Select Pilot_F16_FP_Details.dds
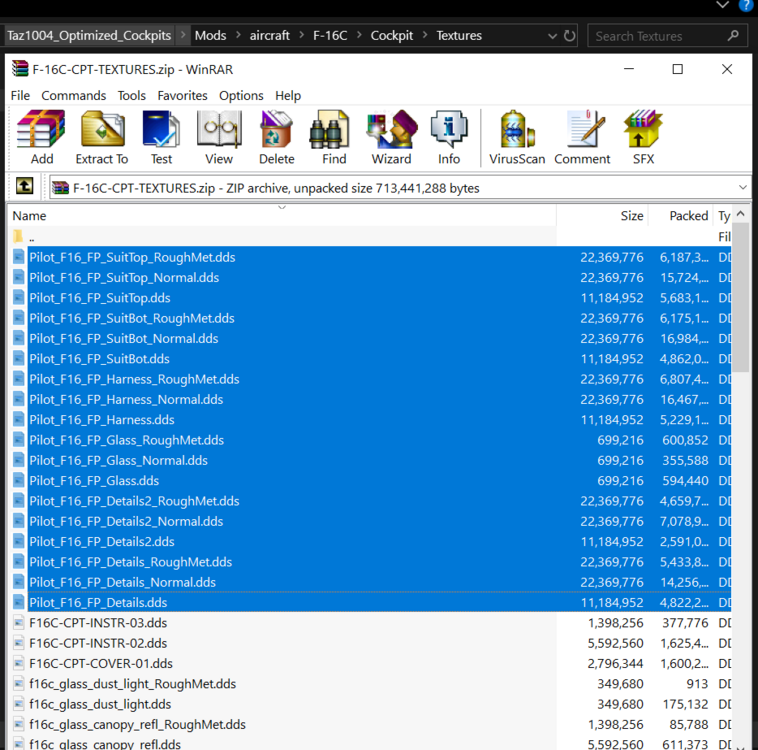The width and height of the screenshot is (758, 750). click(x=98, y=603)
